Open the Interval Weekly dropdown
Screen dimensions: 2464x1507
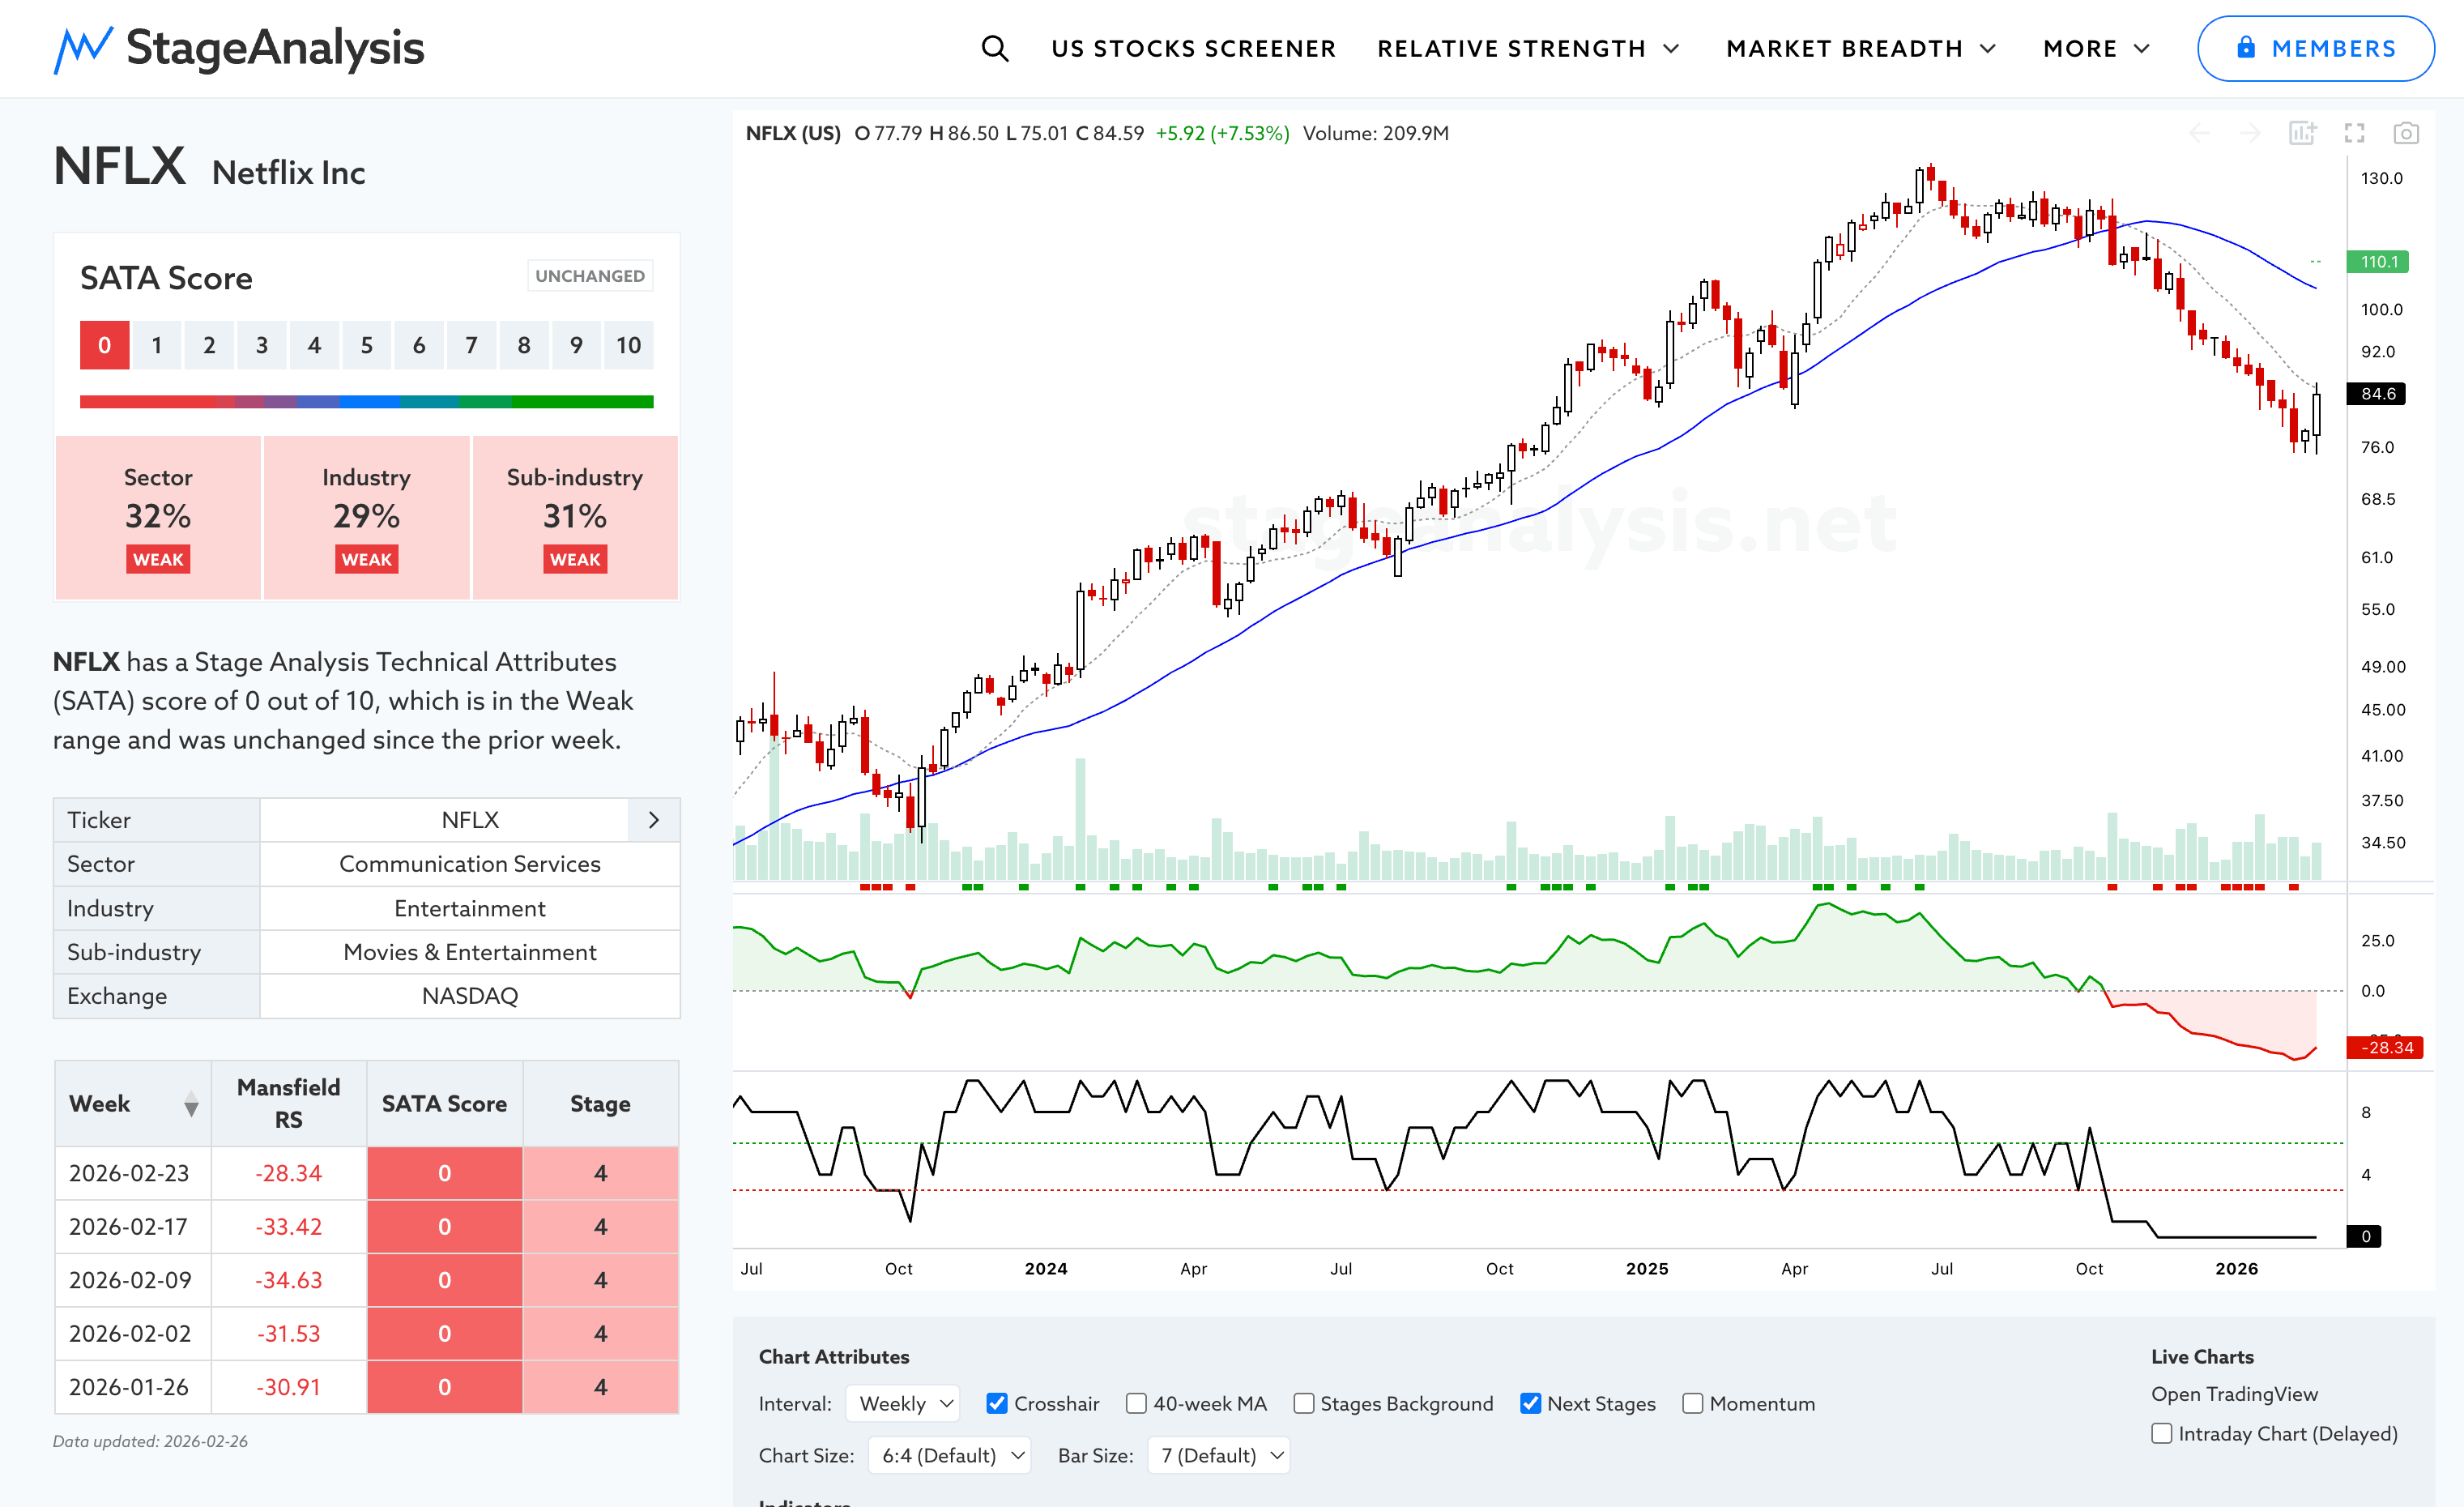click(903, 1403)
